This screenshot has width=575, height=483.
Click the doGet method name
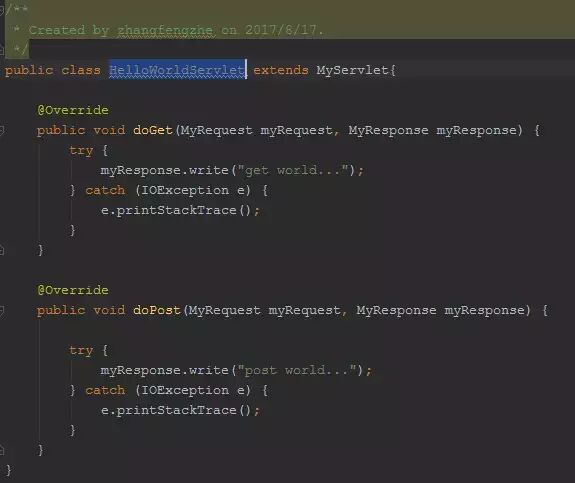[153, 130]
